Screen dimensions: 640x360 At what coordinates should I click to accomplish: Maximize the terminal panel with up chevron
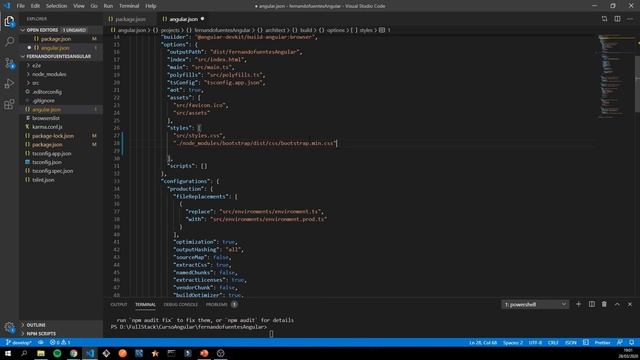(617, 304)
